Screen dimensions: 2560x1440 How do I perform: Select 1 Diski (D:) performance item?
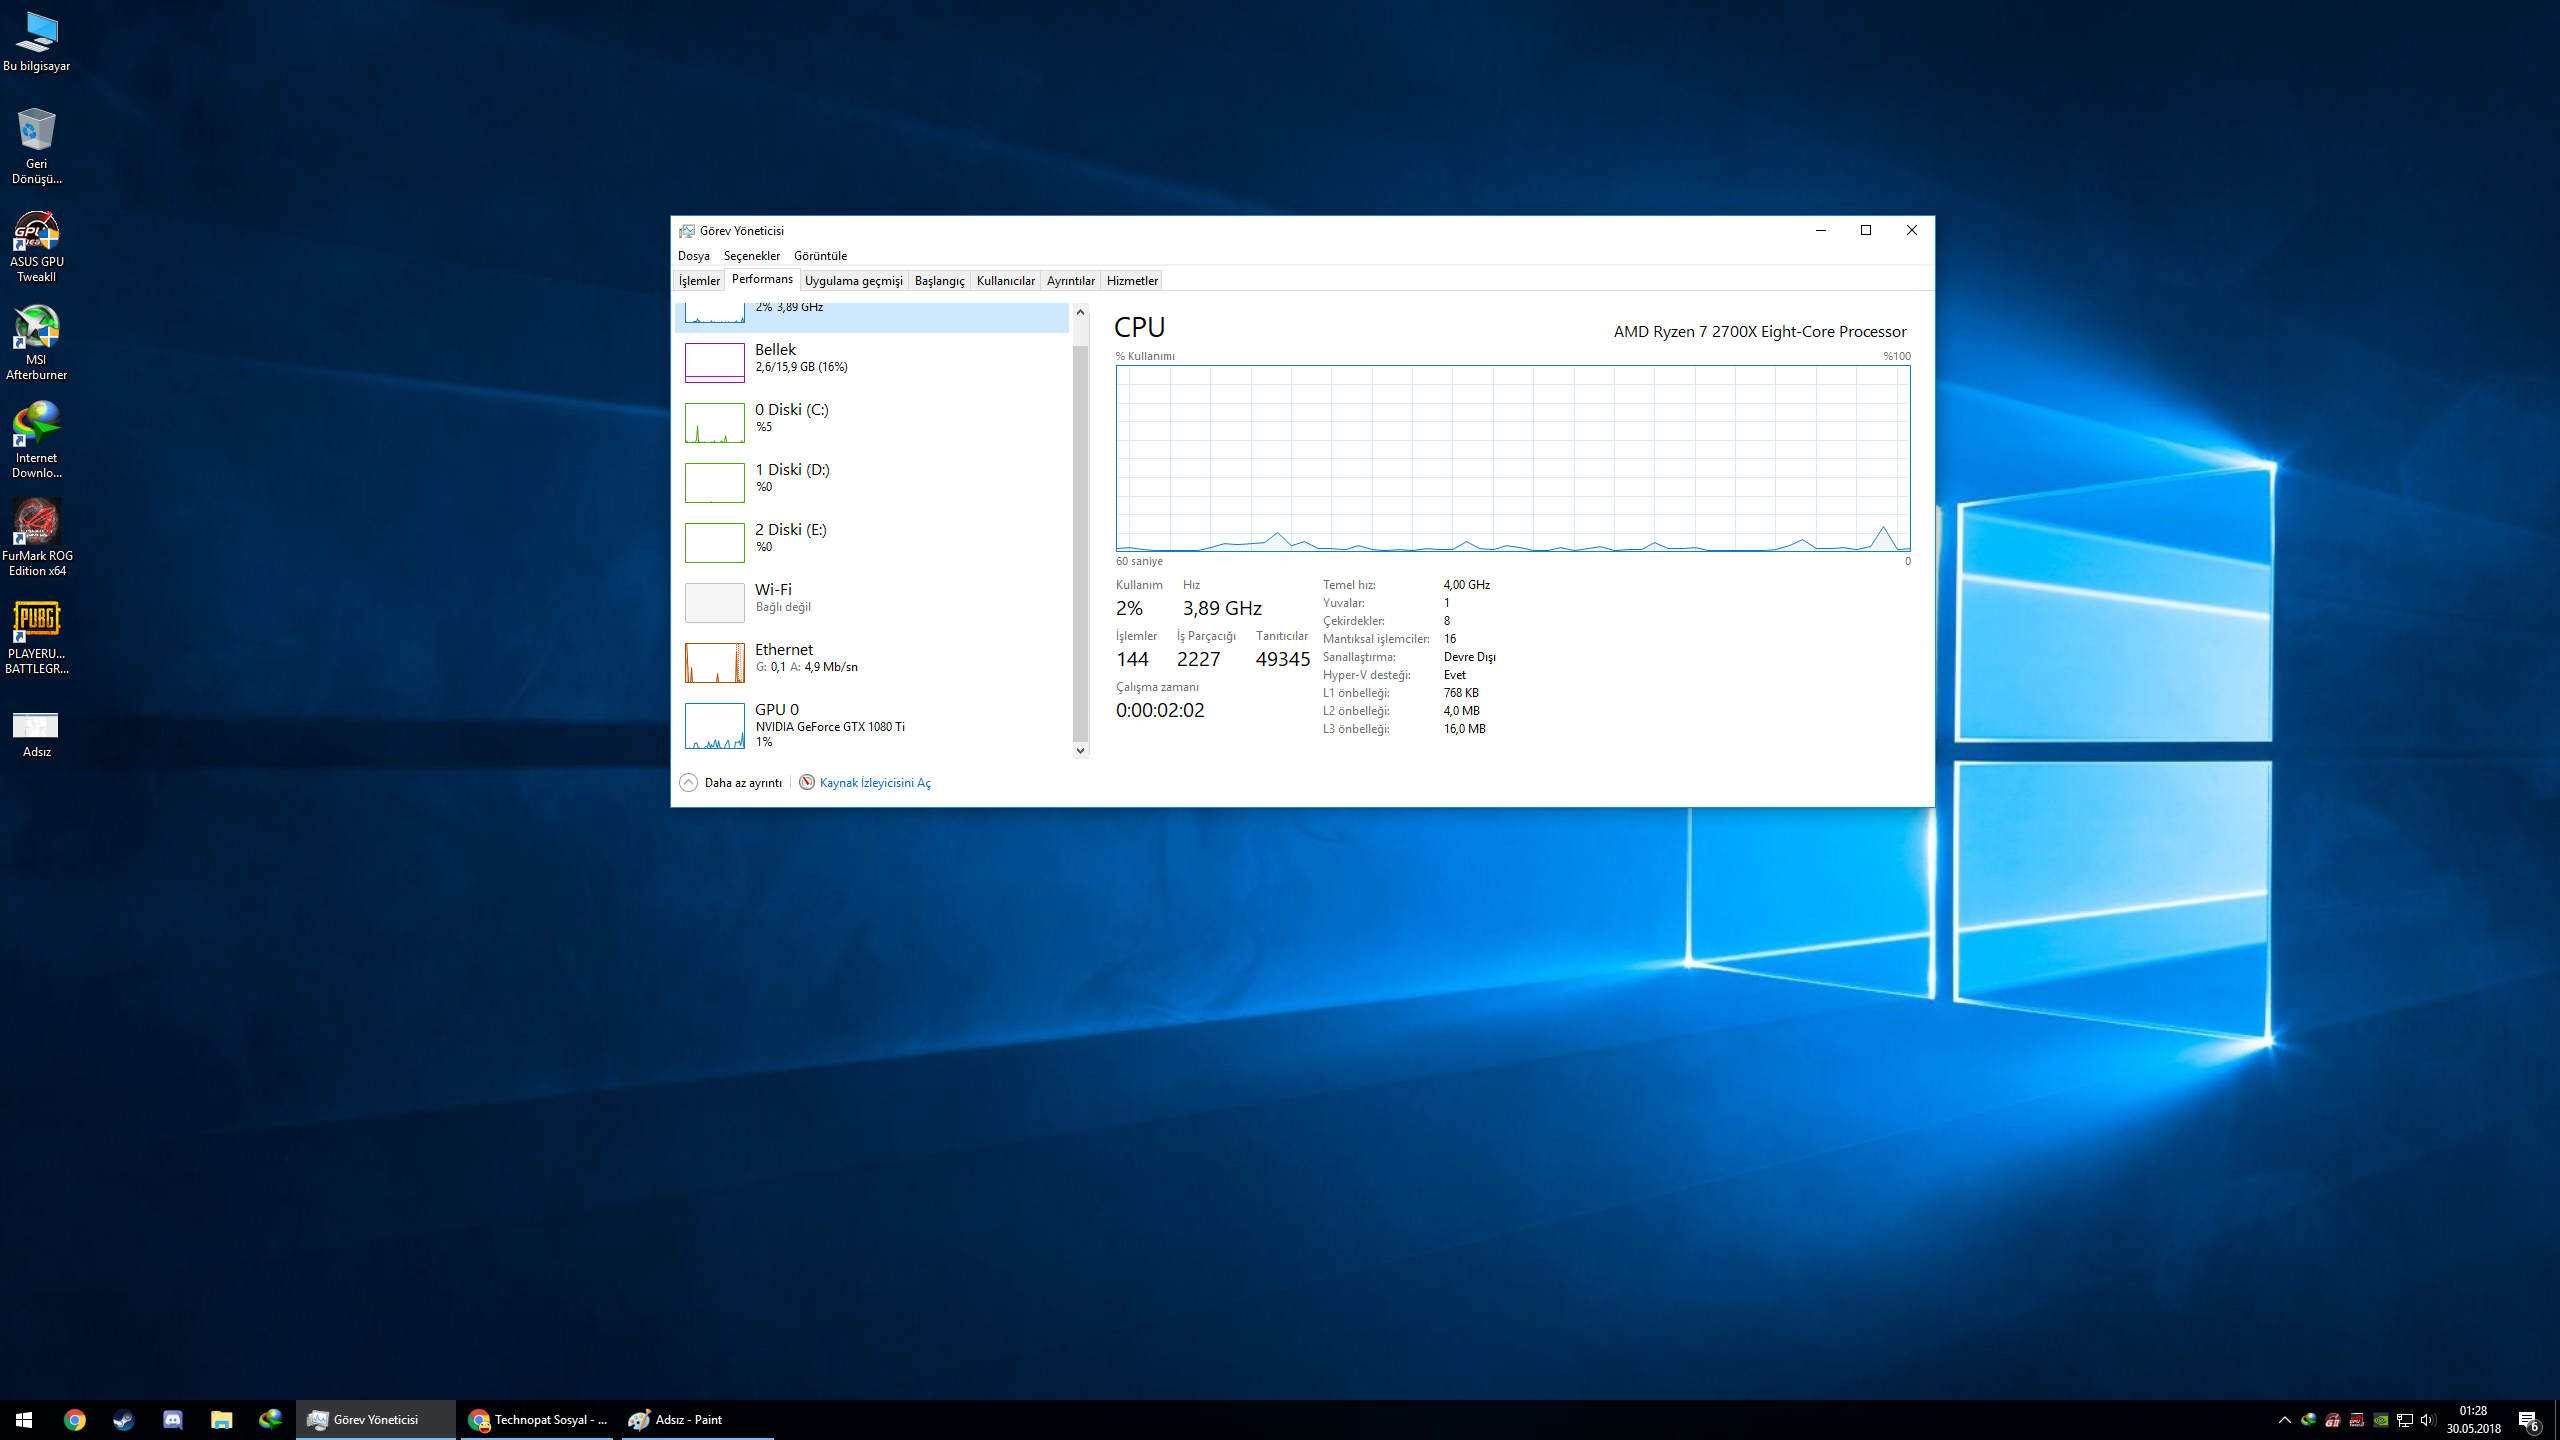tap(872, 482)
